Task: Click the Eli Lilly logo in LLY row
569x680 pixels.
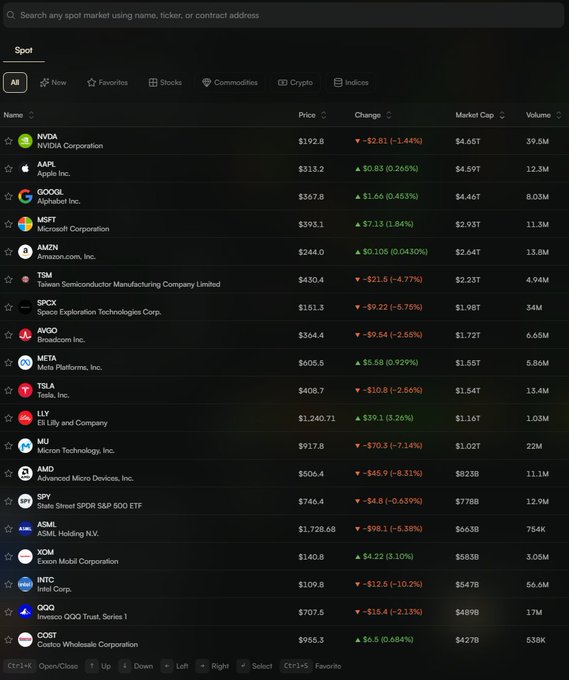Action: (x=25, y=418)
